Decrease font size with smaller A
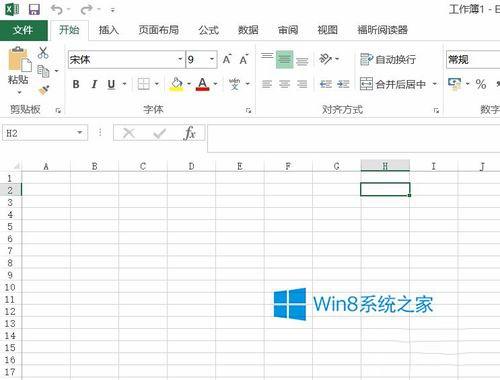This screenshot has width=500, height=380. coord(244,59)
